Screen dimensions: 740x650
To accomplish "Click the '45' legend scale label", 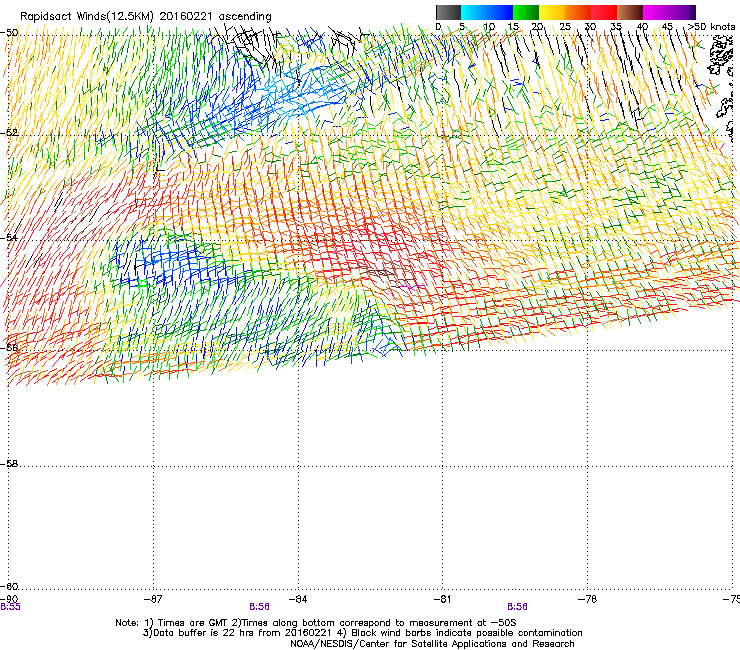I will click(x=667, y=26).
